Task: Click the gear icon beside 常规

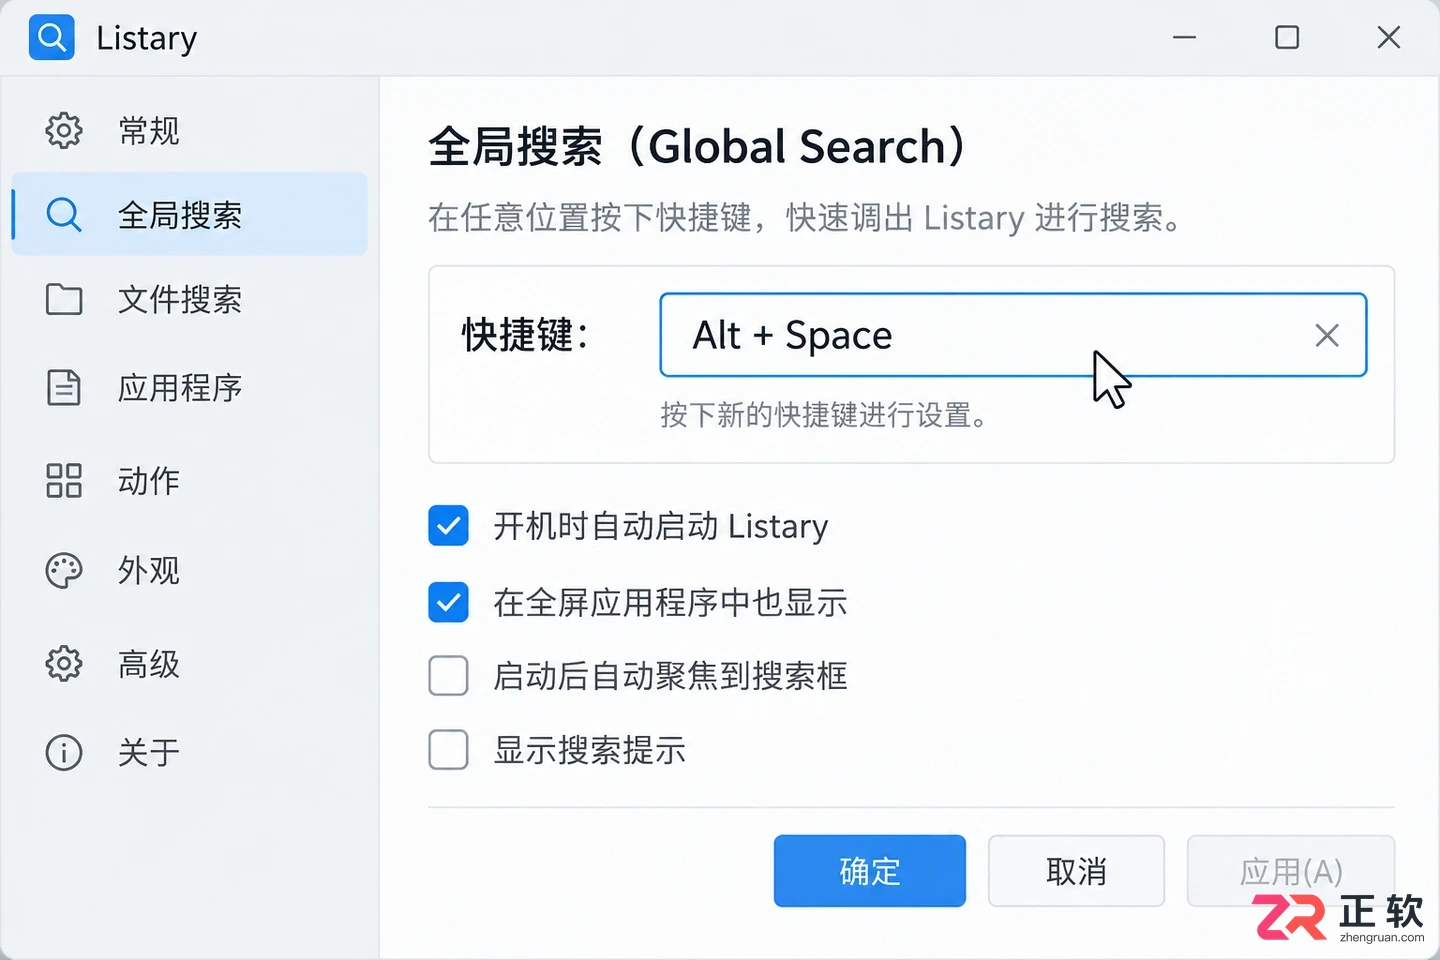Action: point(64,130)
